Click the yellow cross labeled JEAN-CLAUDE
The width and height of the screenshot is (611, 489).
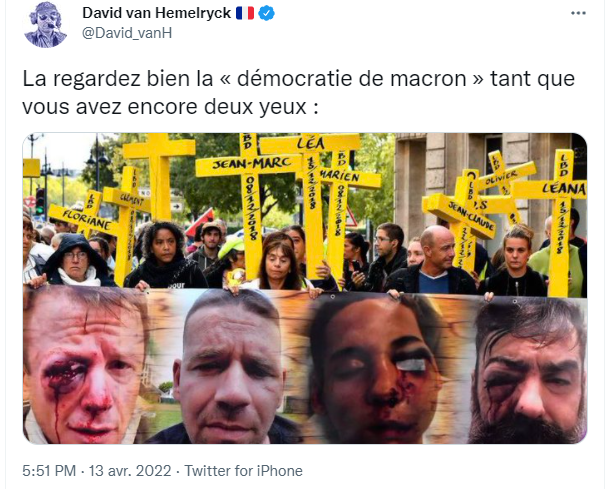coord(464,220)
